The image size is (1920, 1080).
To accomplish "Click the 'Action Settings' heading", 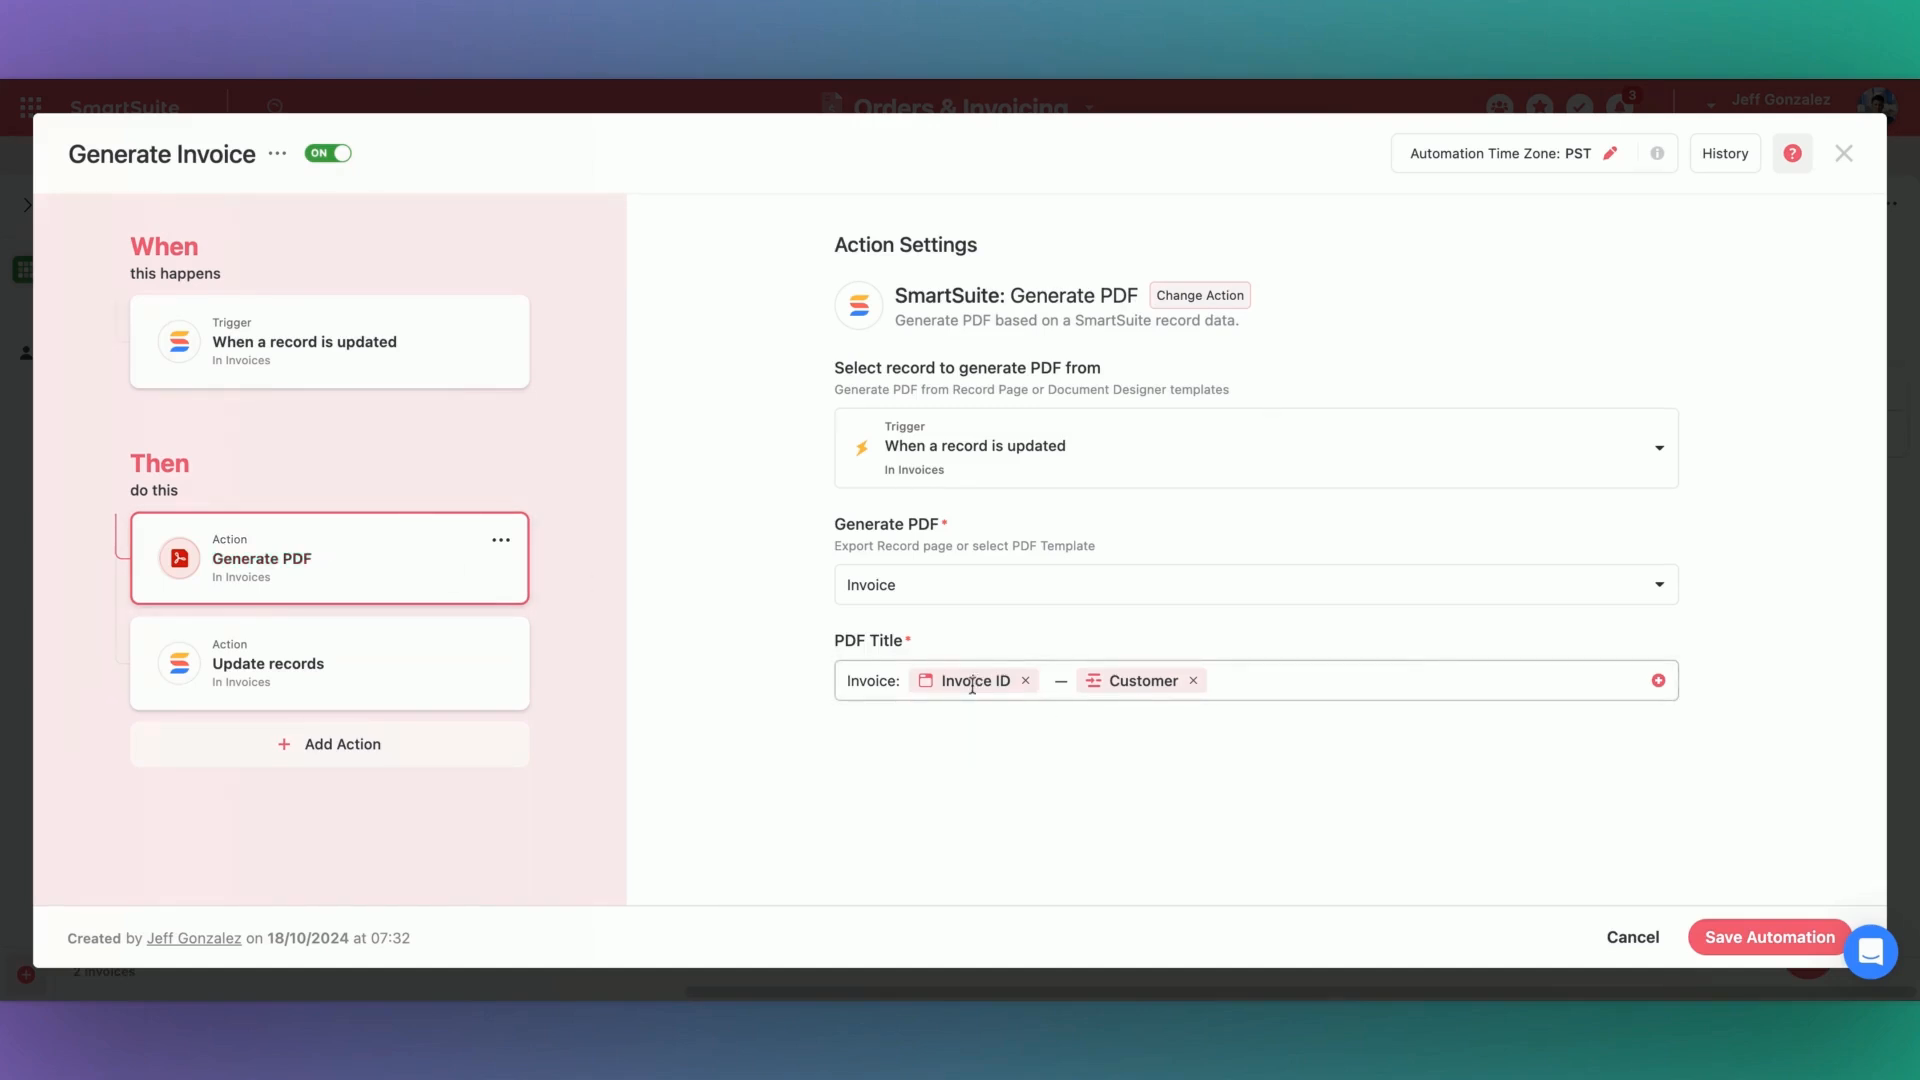I will tap(905, 245).
